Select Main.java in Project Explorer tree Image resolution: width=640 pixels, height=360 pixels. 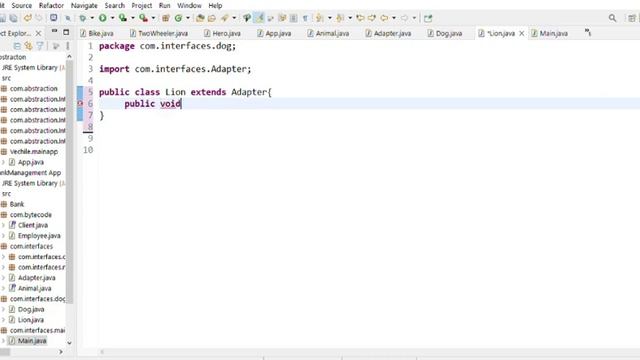pyautogui.click(x=32, y=340)
